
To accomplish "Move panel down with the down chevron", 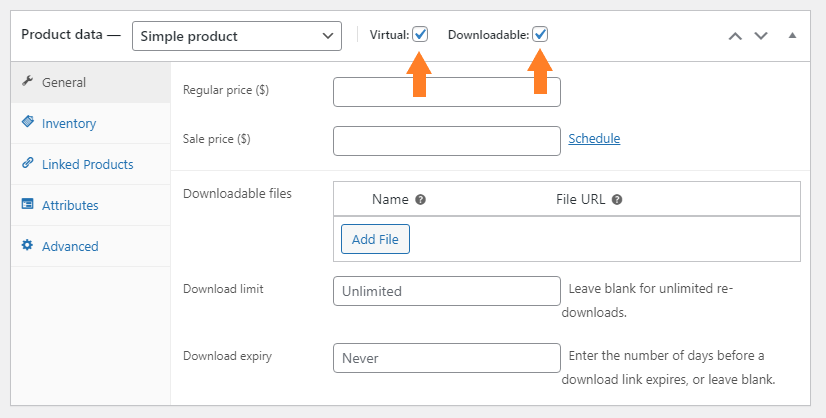I will point(761,36).
